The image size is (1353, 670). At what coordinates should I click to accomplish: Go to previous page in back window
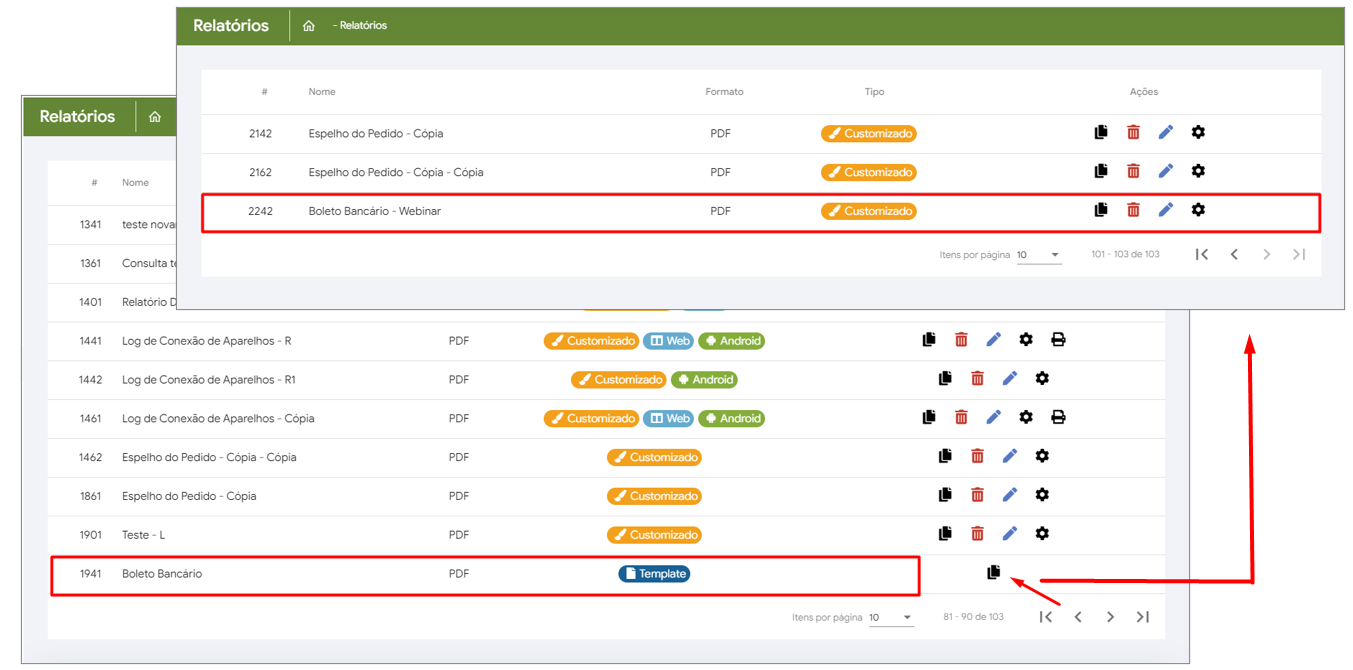click(x=1078, y=617)
